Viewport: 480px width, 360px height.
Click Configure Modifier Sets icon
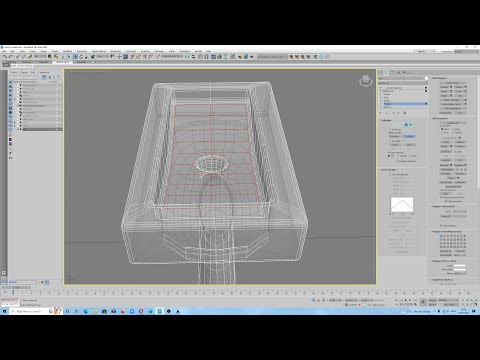405,113
